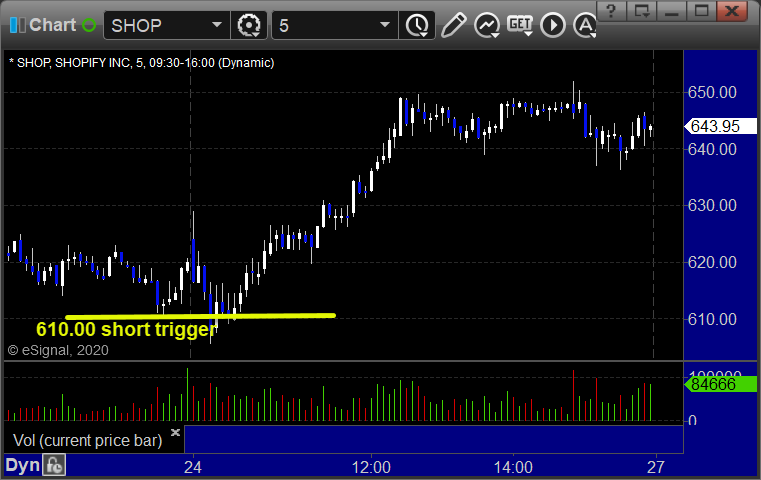Screen dimensions: 761x480
Task: Click the green 84666 volume marker
Action: click(720, 384)
